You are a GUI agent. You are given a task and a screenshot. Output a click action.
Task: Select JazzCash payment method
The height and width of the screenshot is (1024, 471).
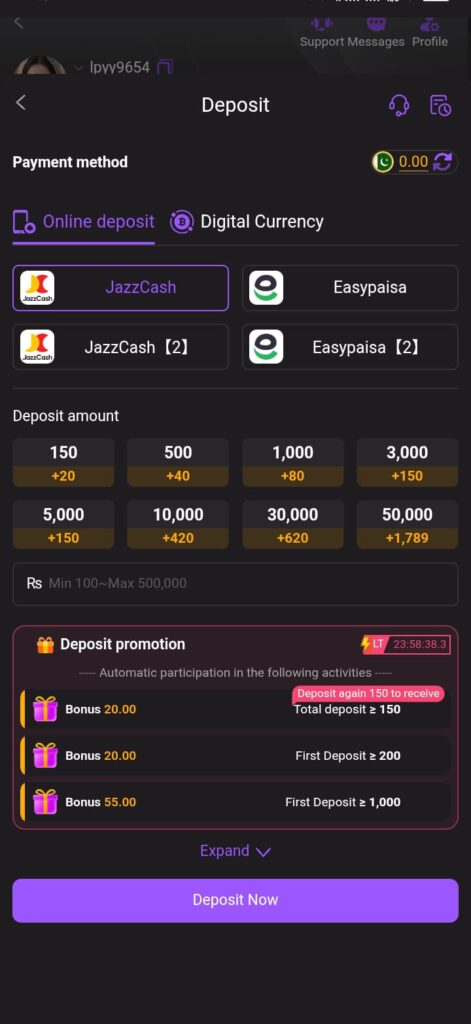121,287
